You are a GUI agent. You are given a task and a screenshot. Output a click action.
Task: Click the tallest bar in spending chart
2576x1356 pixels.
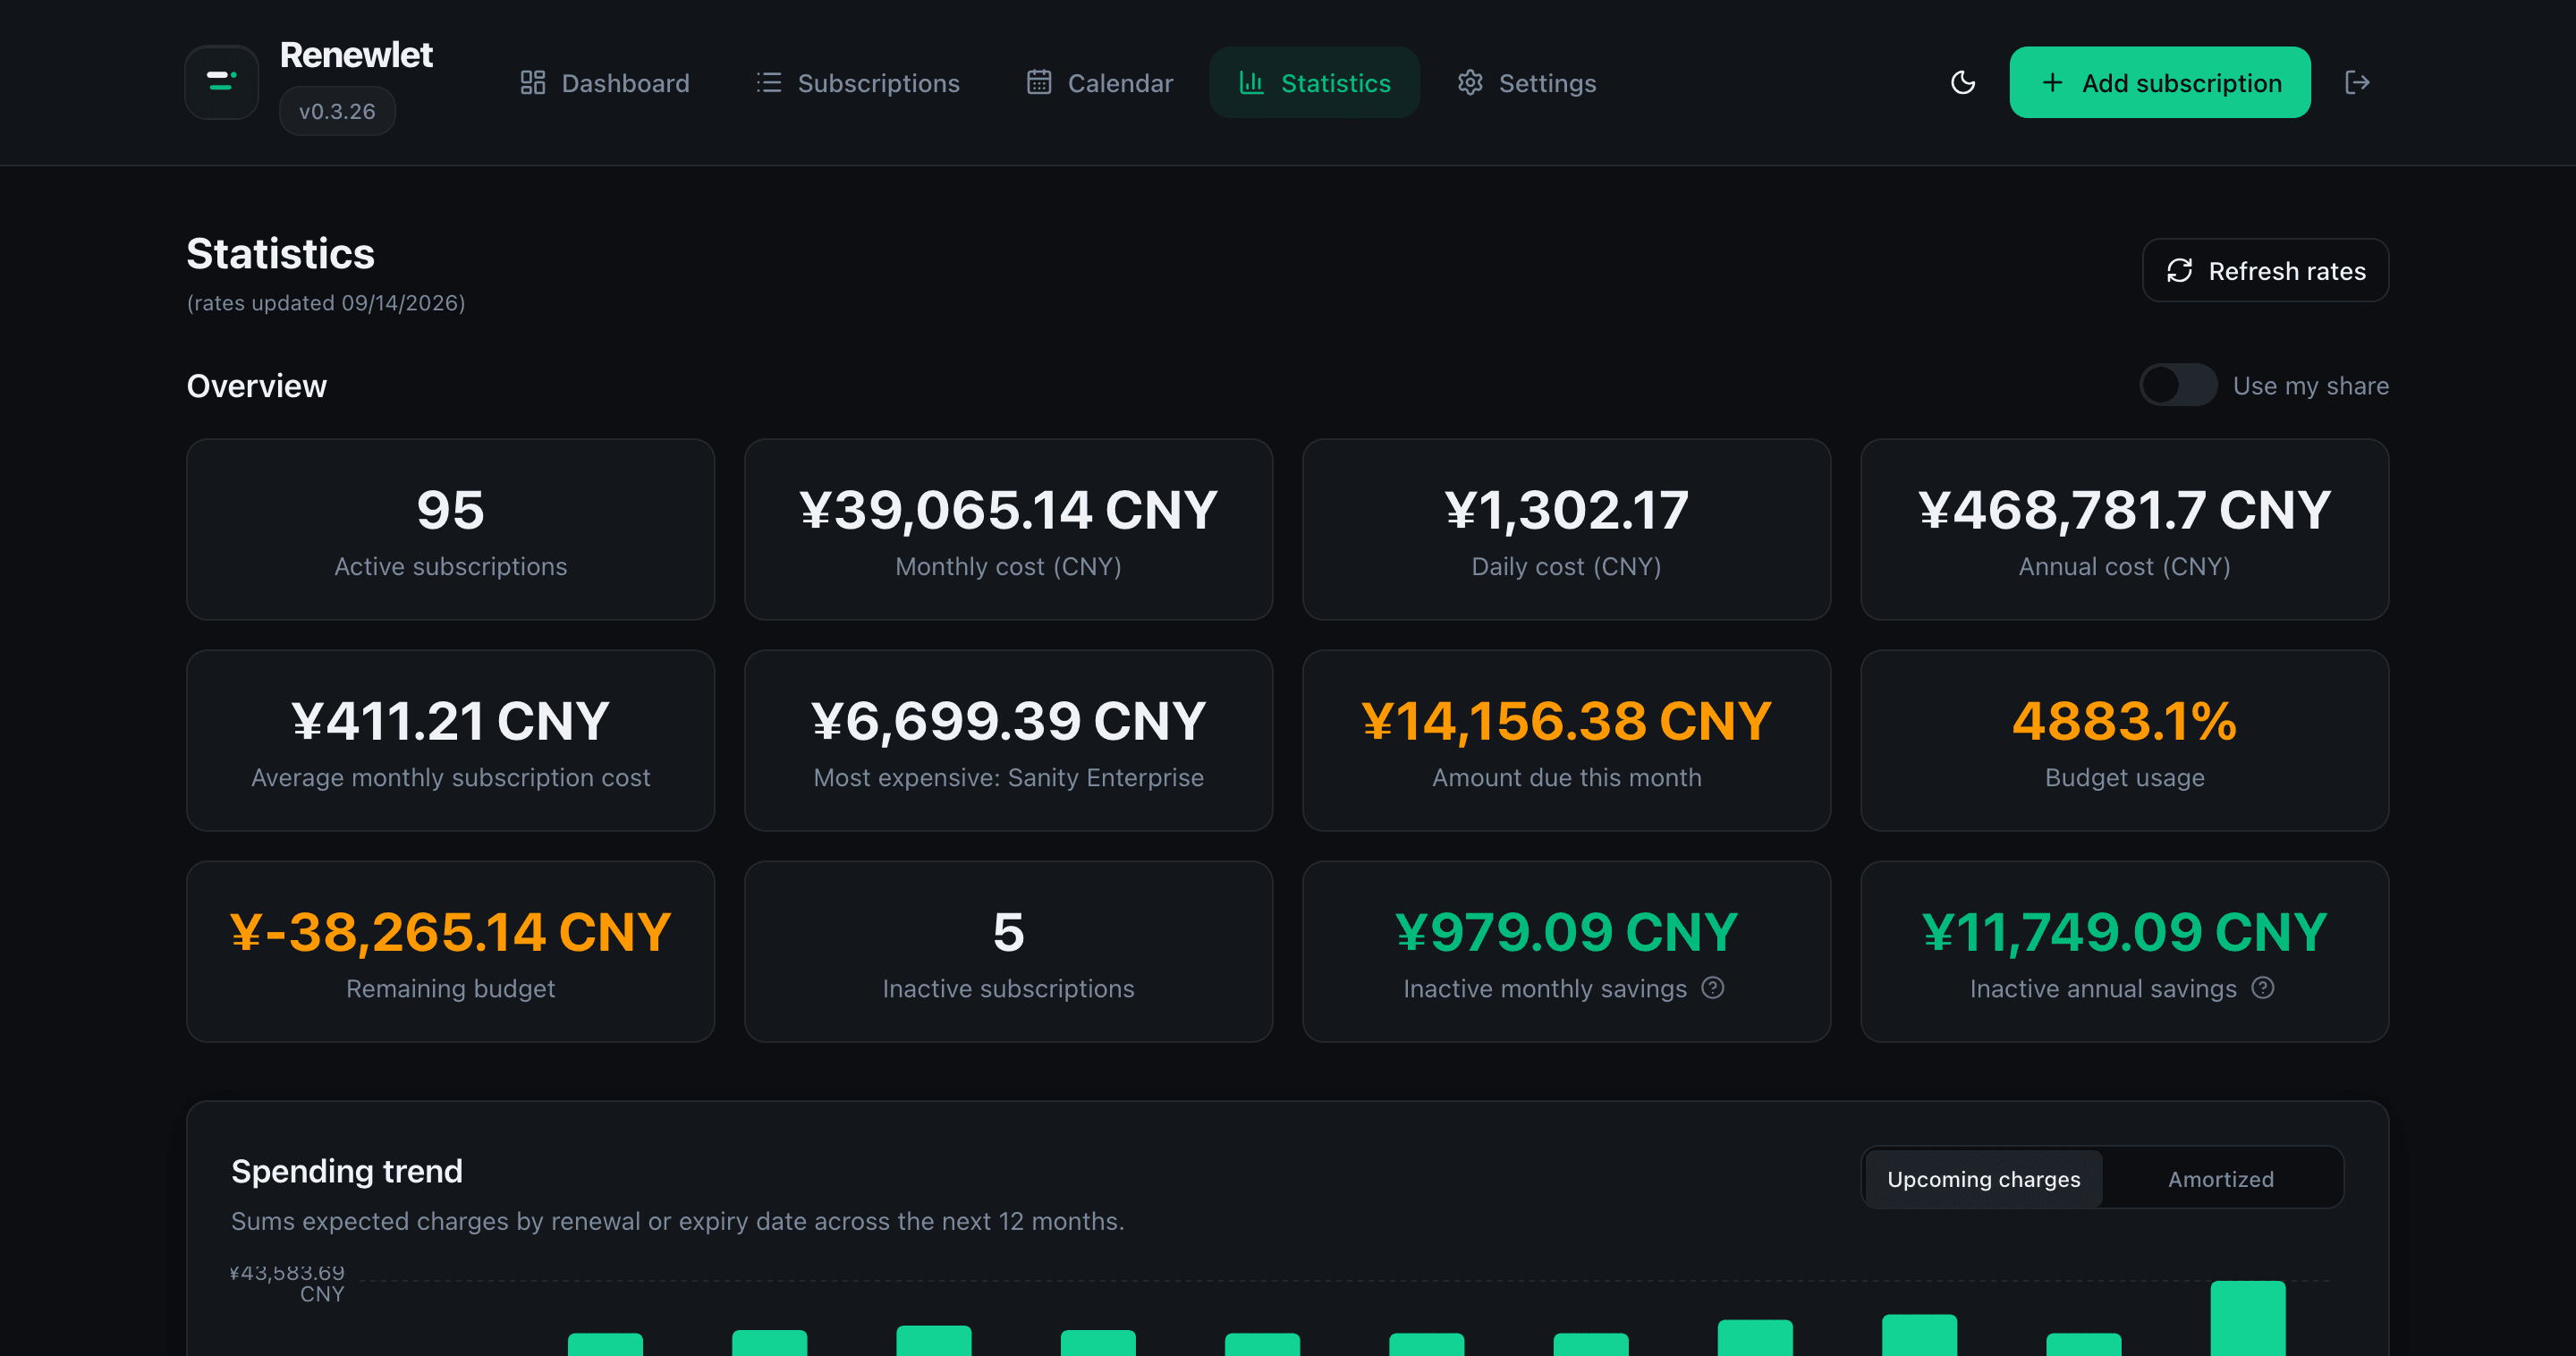tap(2247, 1318)
